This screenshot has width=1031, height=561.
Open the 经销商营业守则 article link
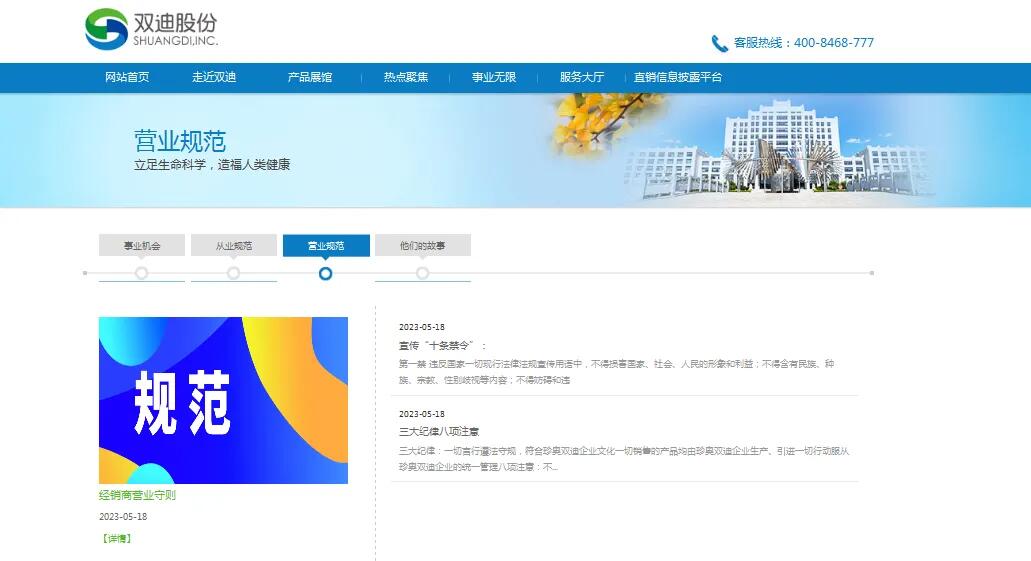coord(137,495)
